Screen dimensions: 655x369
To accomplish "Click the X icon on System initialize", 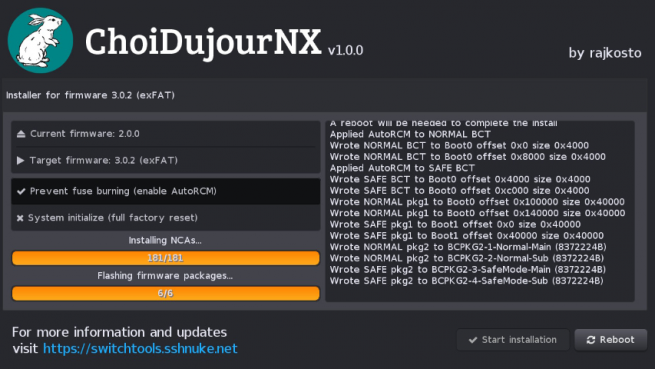I will click(20, 218).
